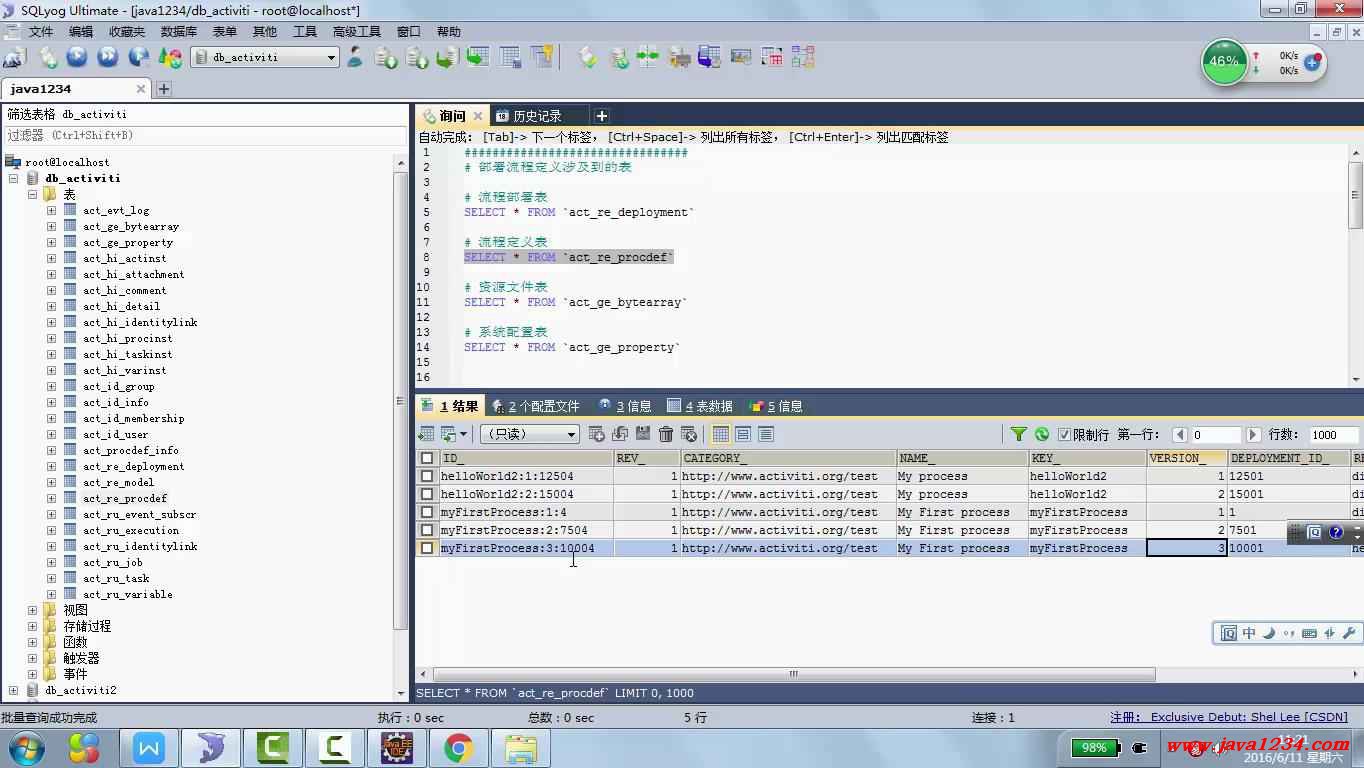Sort by the DEPLOYMENT_ID_ column header
This screenshot has width=1364, height=768.
(1289, 458)
